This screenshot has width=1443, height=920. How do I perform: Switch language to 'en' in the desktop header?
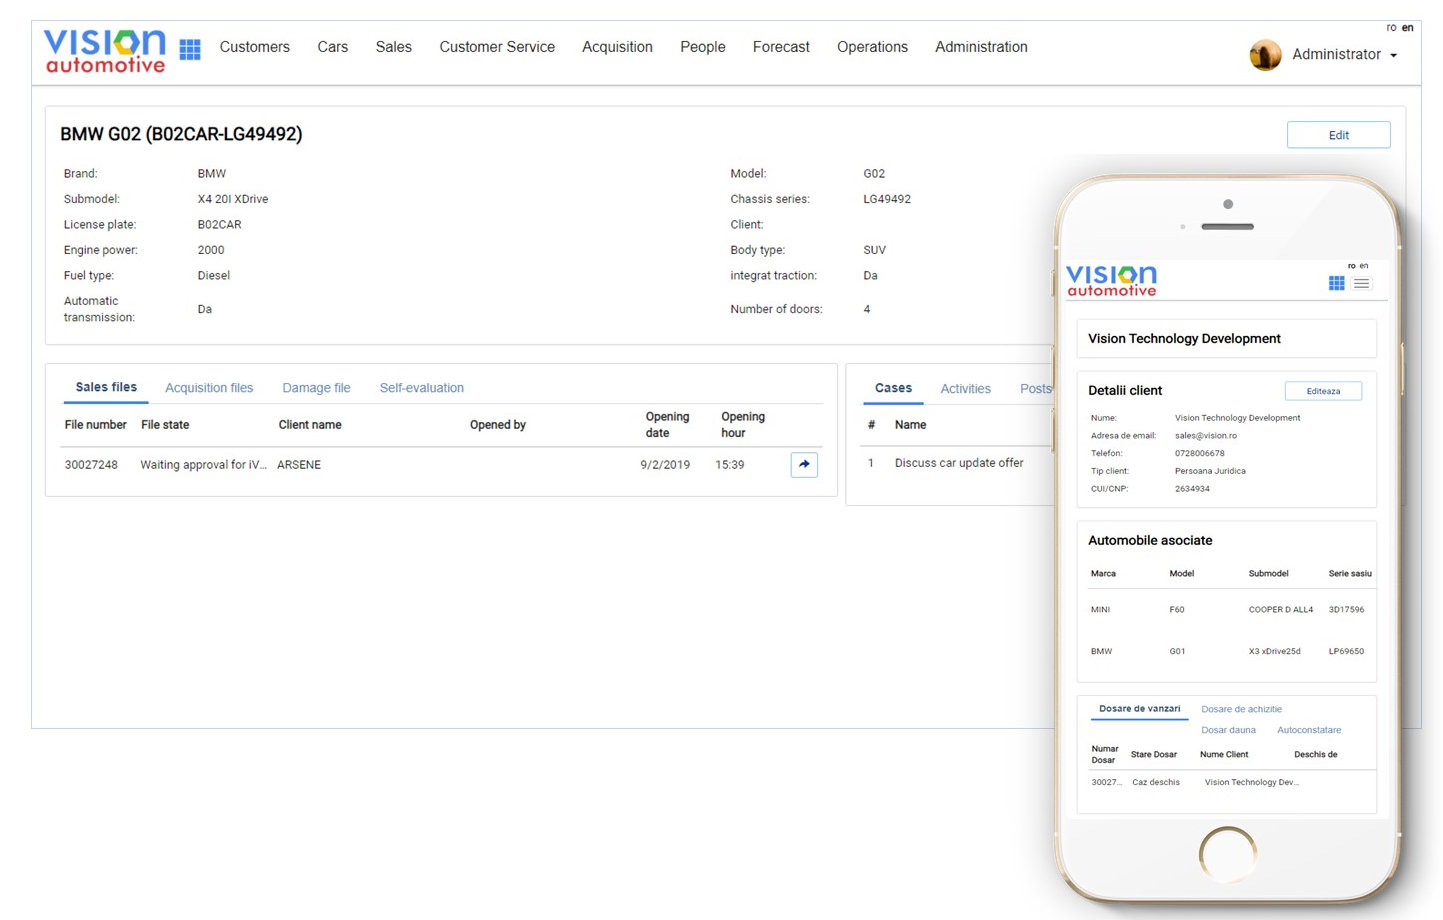click(x=1408, y=28)
